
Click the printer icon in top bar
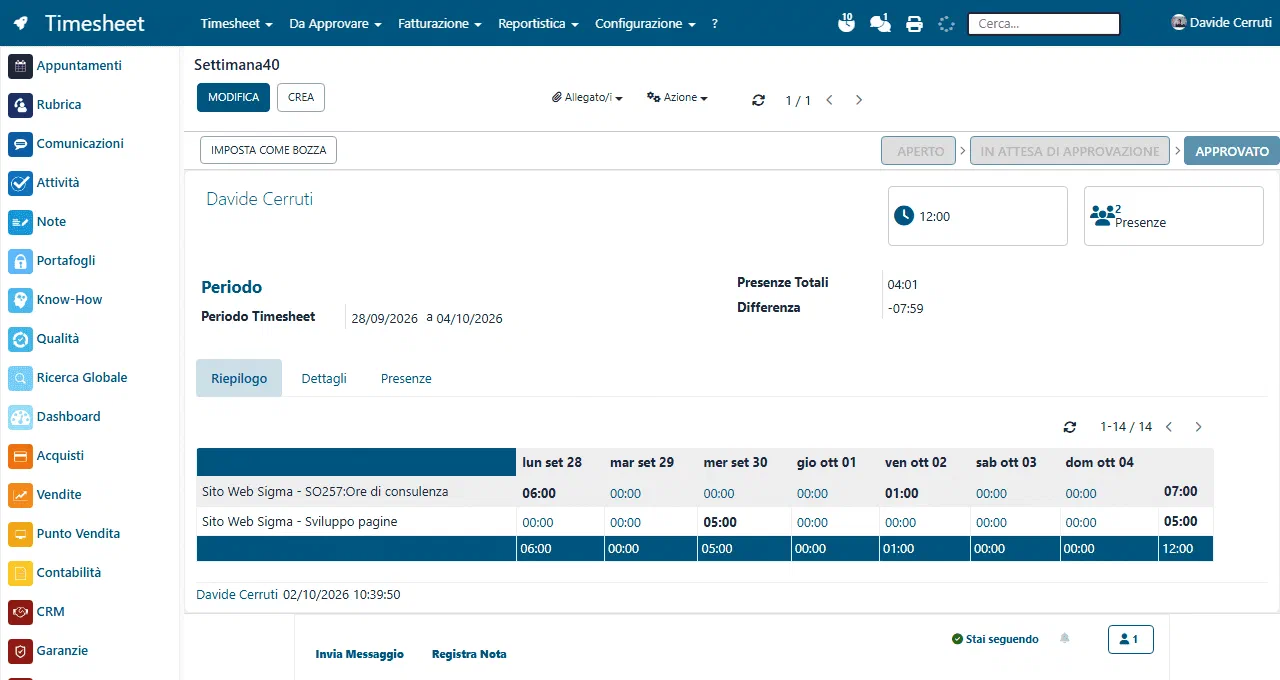914,24
